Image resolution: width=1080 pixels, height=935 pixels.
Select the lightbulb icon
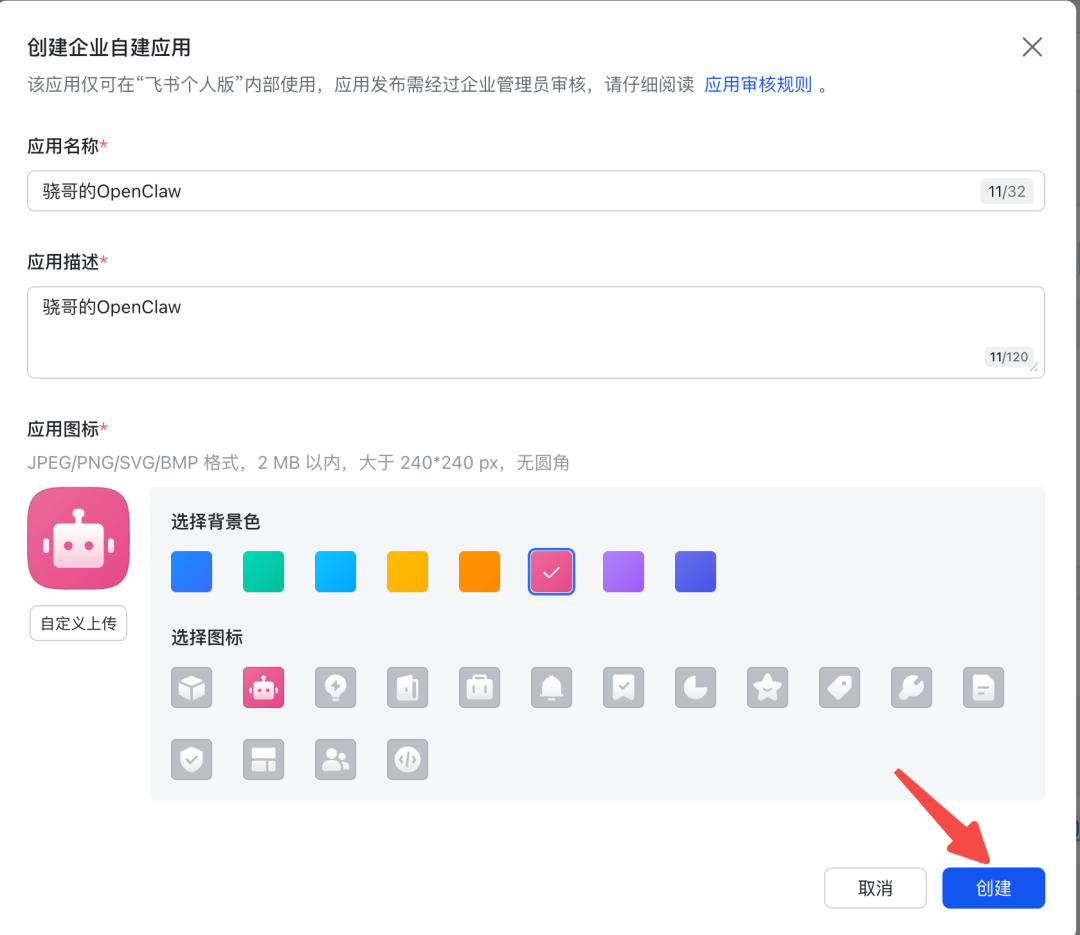[x=335, y=687]
